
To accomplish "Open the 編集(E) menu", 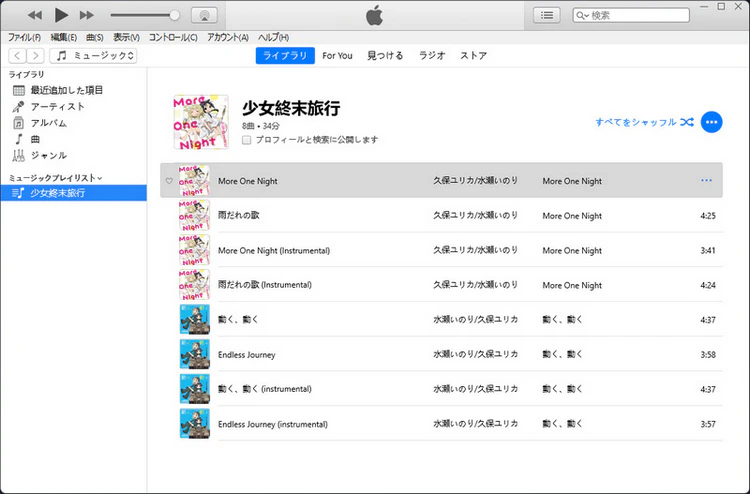I will pos(64,37).
